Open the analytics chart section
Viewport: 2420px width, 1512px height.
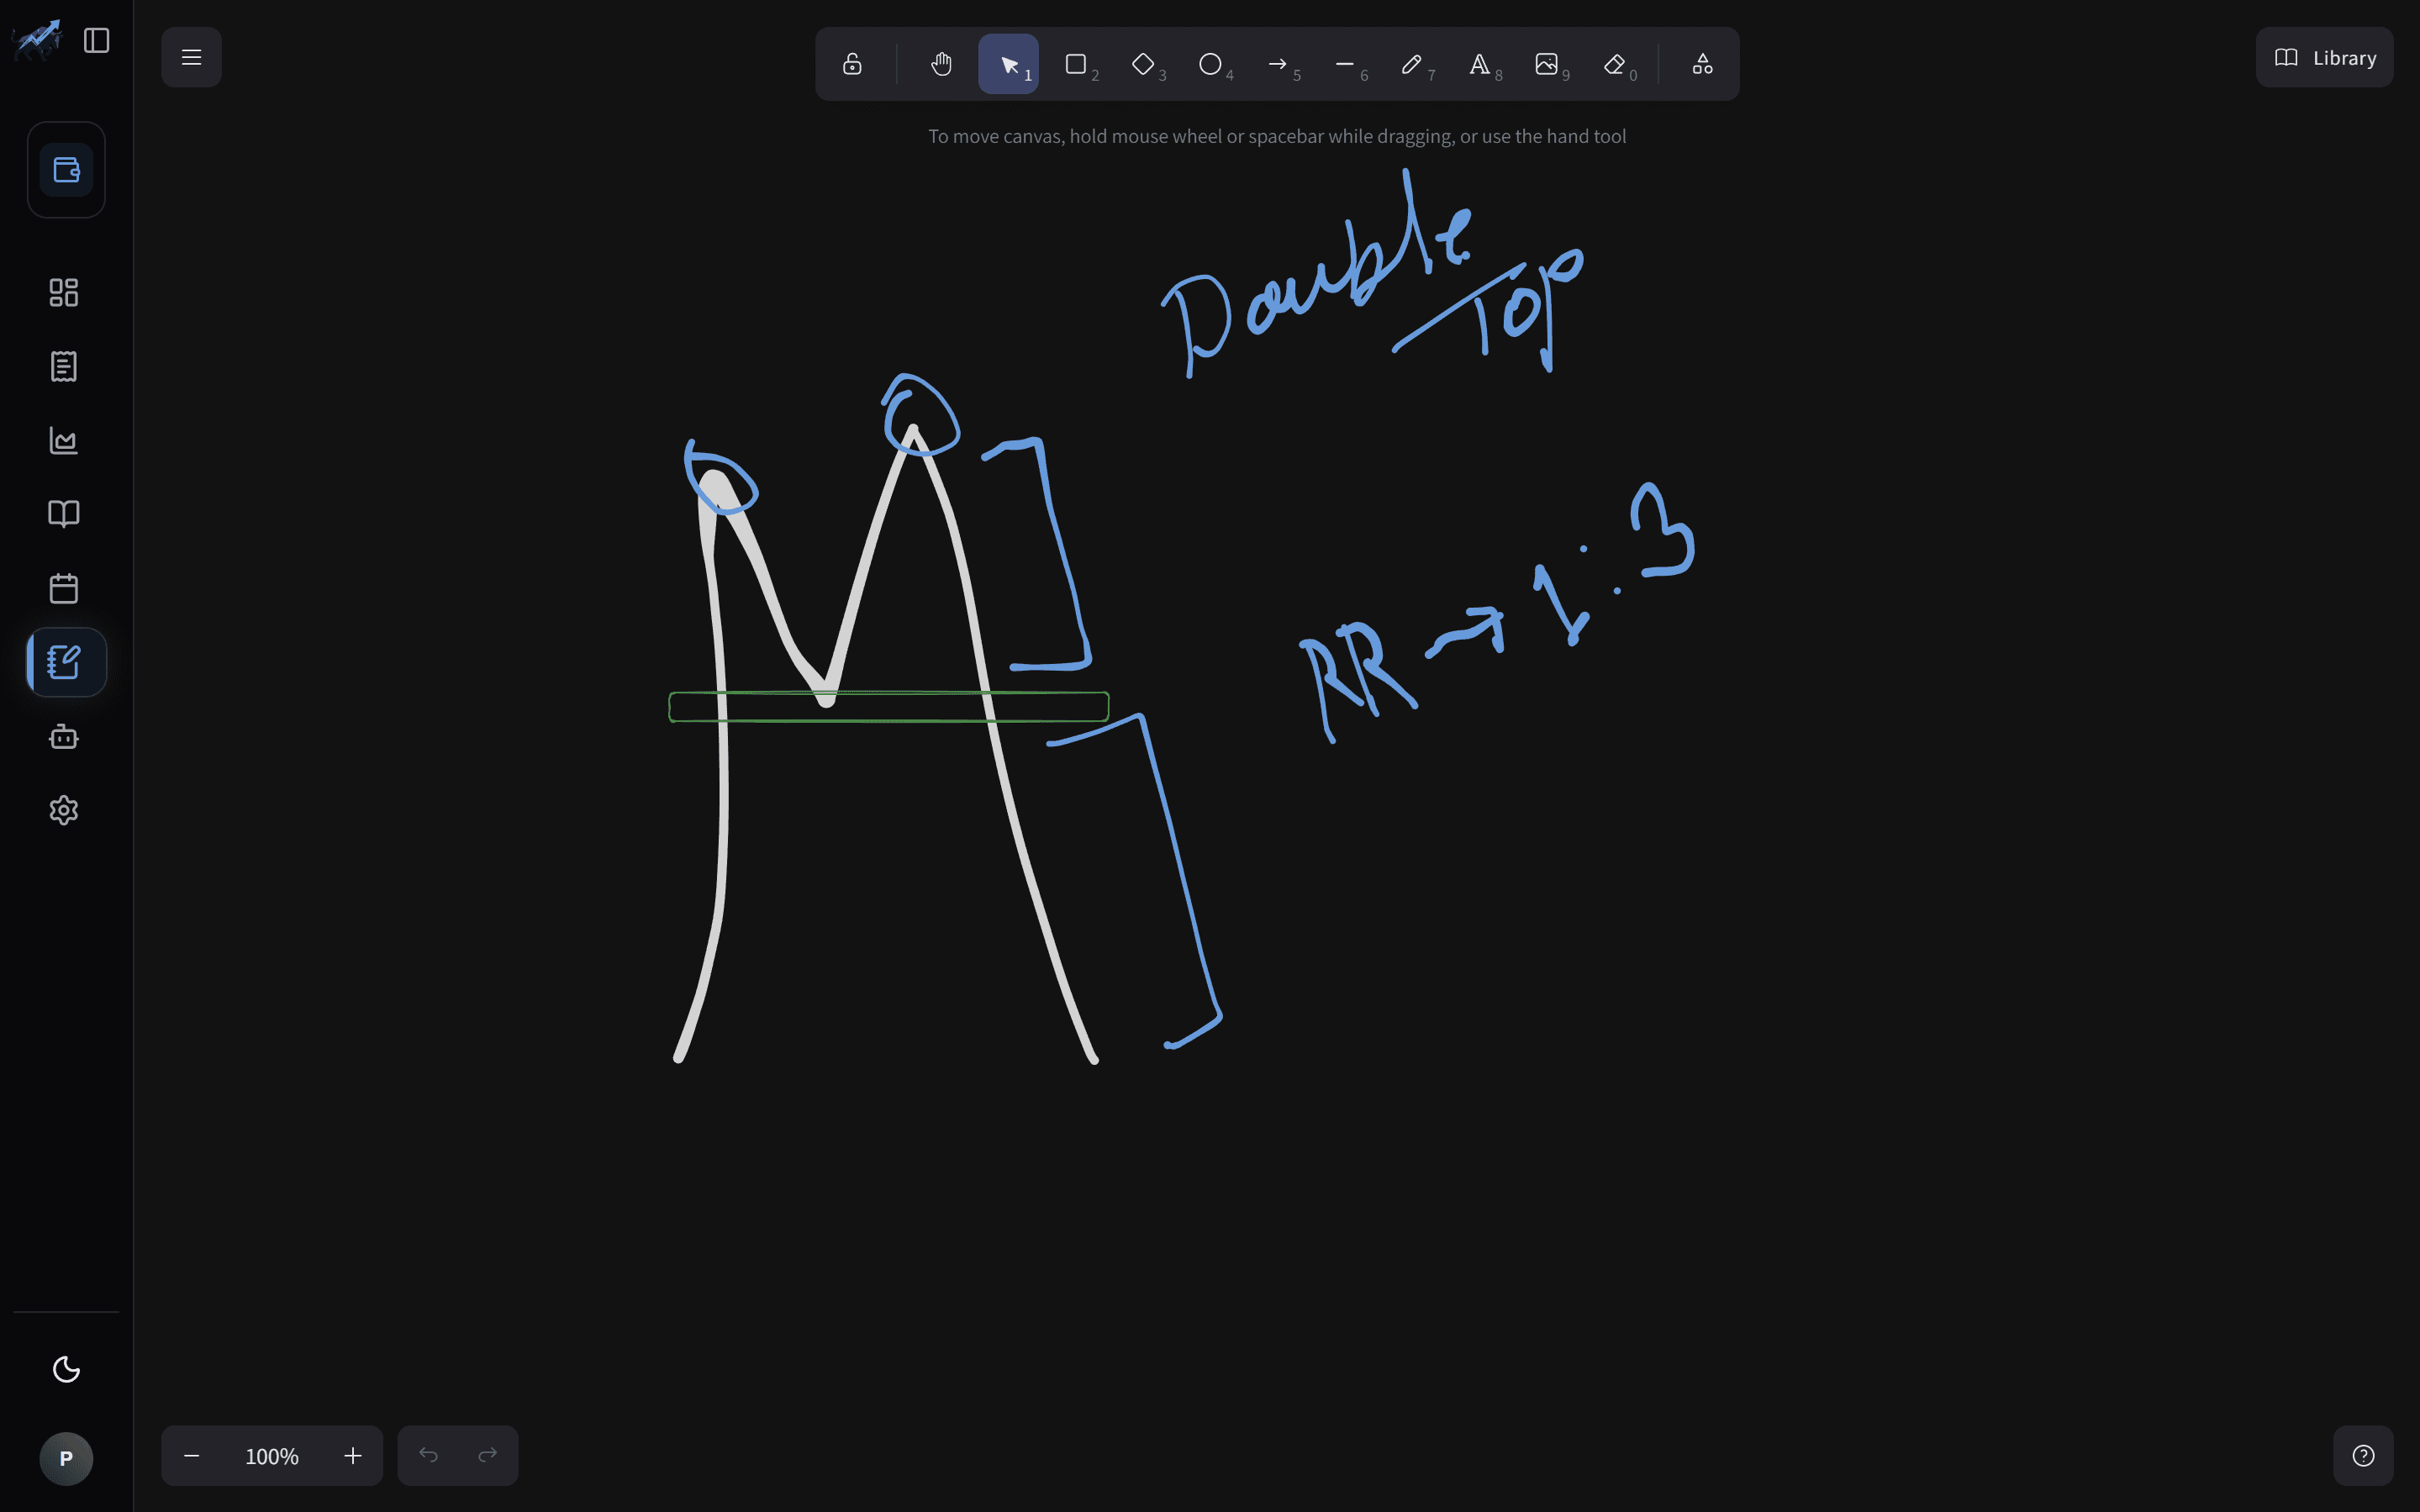63,440
